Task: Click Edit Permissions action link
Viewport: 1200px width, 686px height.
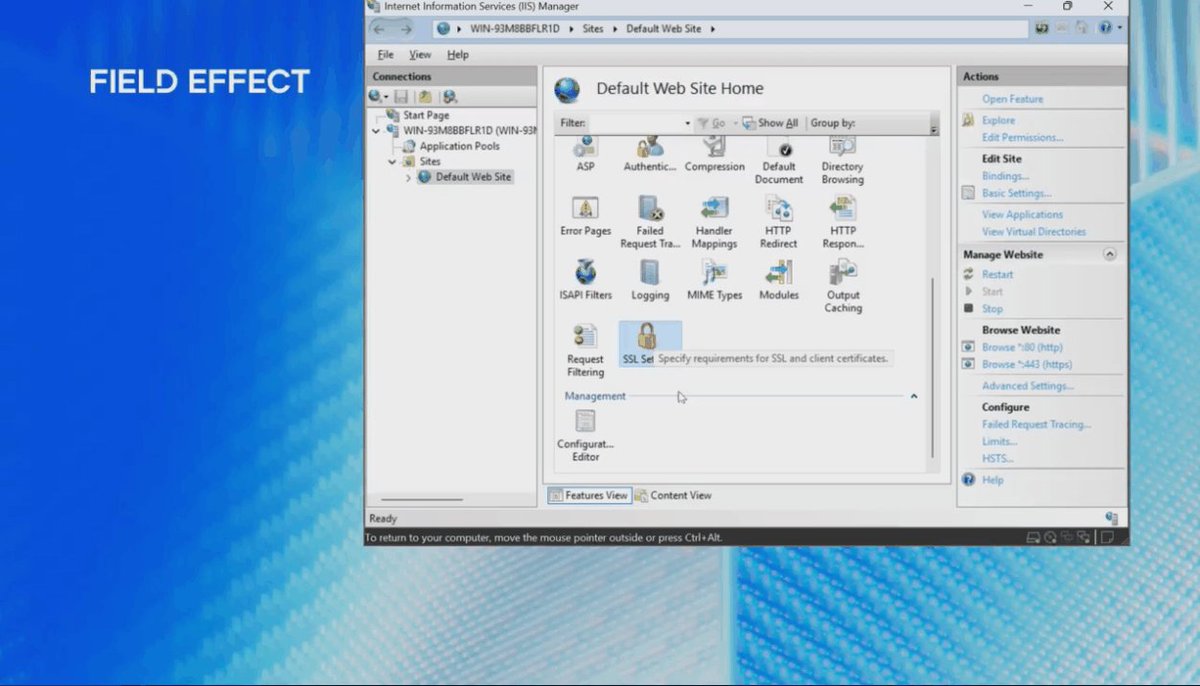Action: [1022, 137]
